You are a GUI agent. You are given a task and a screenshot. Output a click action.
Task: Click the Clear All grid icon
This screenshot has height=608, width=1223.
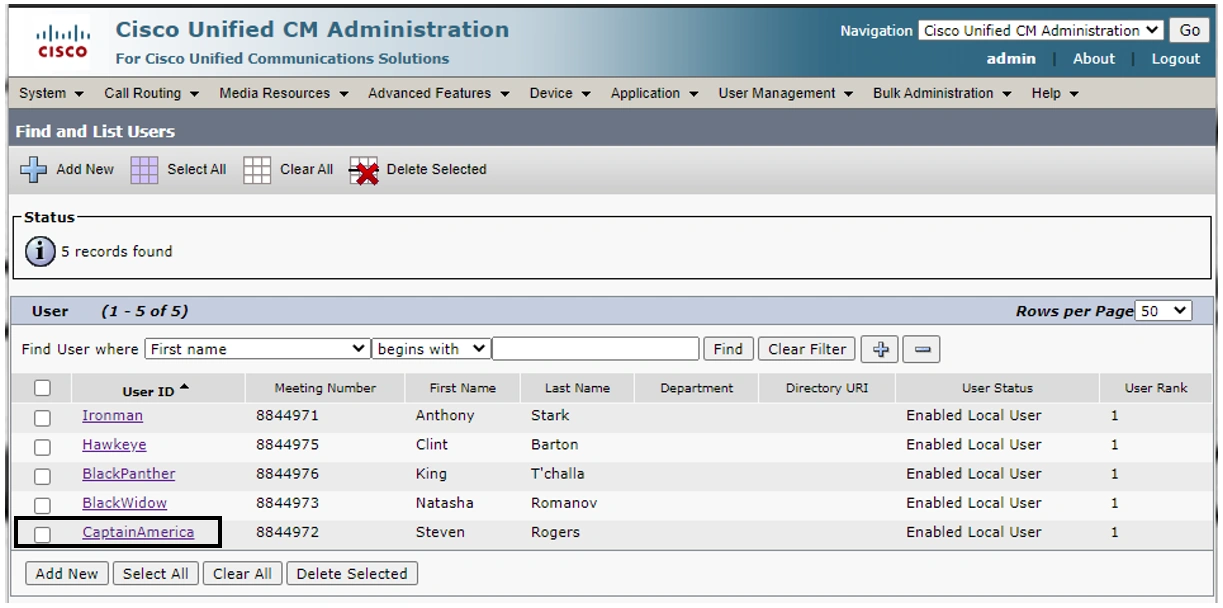[257, 170]
